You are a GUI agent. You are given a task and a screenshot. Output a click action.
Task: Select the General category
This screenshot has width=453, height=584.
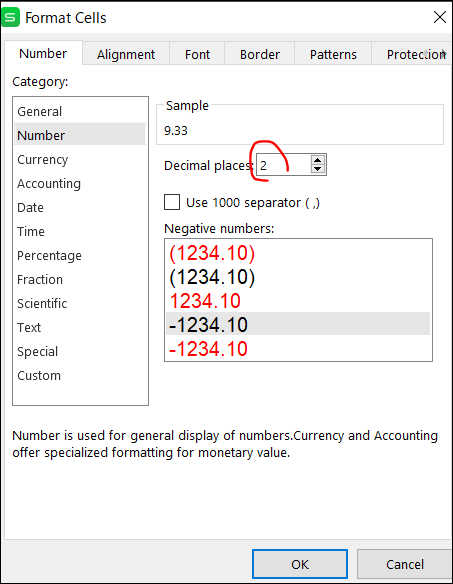(80, 111)
